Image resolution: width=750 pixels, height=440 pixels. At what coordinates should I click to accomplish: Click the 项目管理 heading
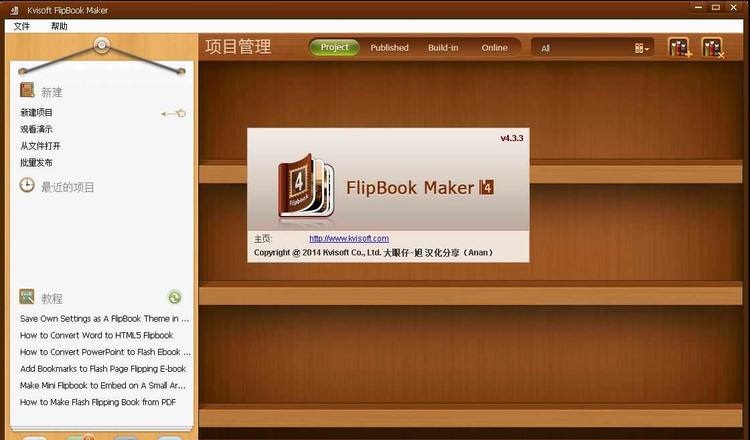tap(238, 47)
